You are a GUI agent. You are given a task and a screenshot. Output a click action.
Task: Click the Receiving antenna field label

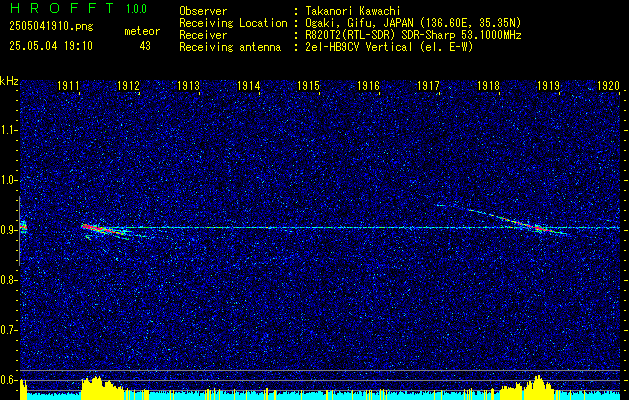pos(230,47)
